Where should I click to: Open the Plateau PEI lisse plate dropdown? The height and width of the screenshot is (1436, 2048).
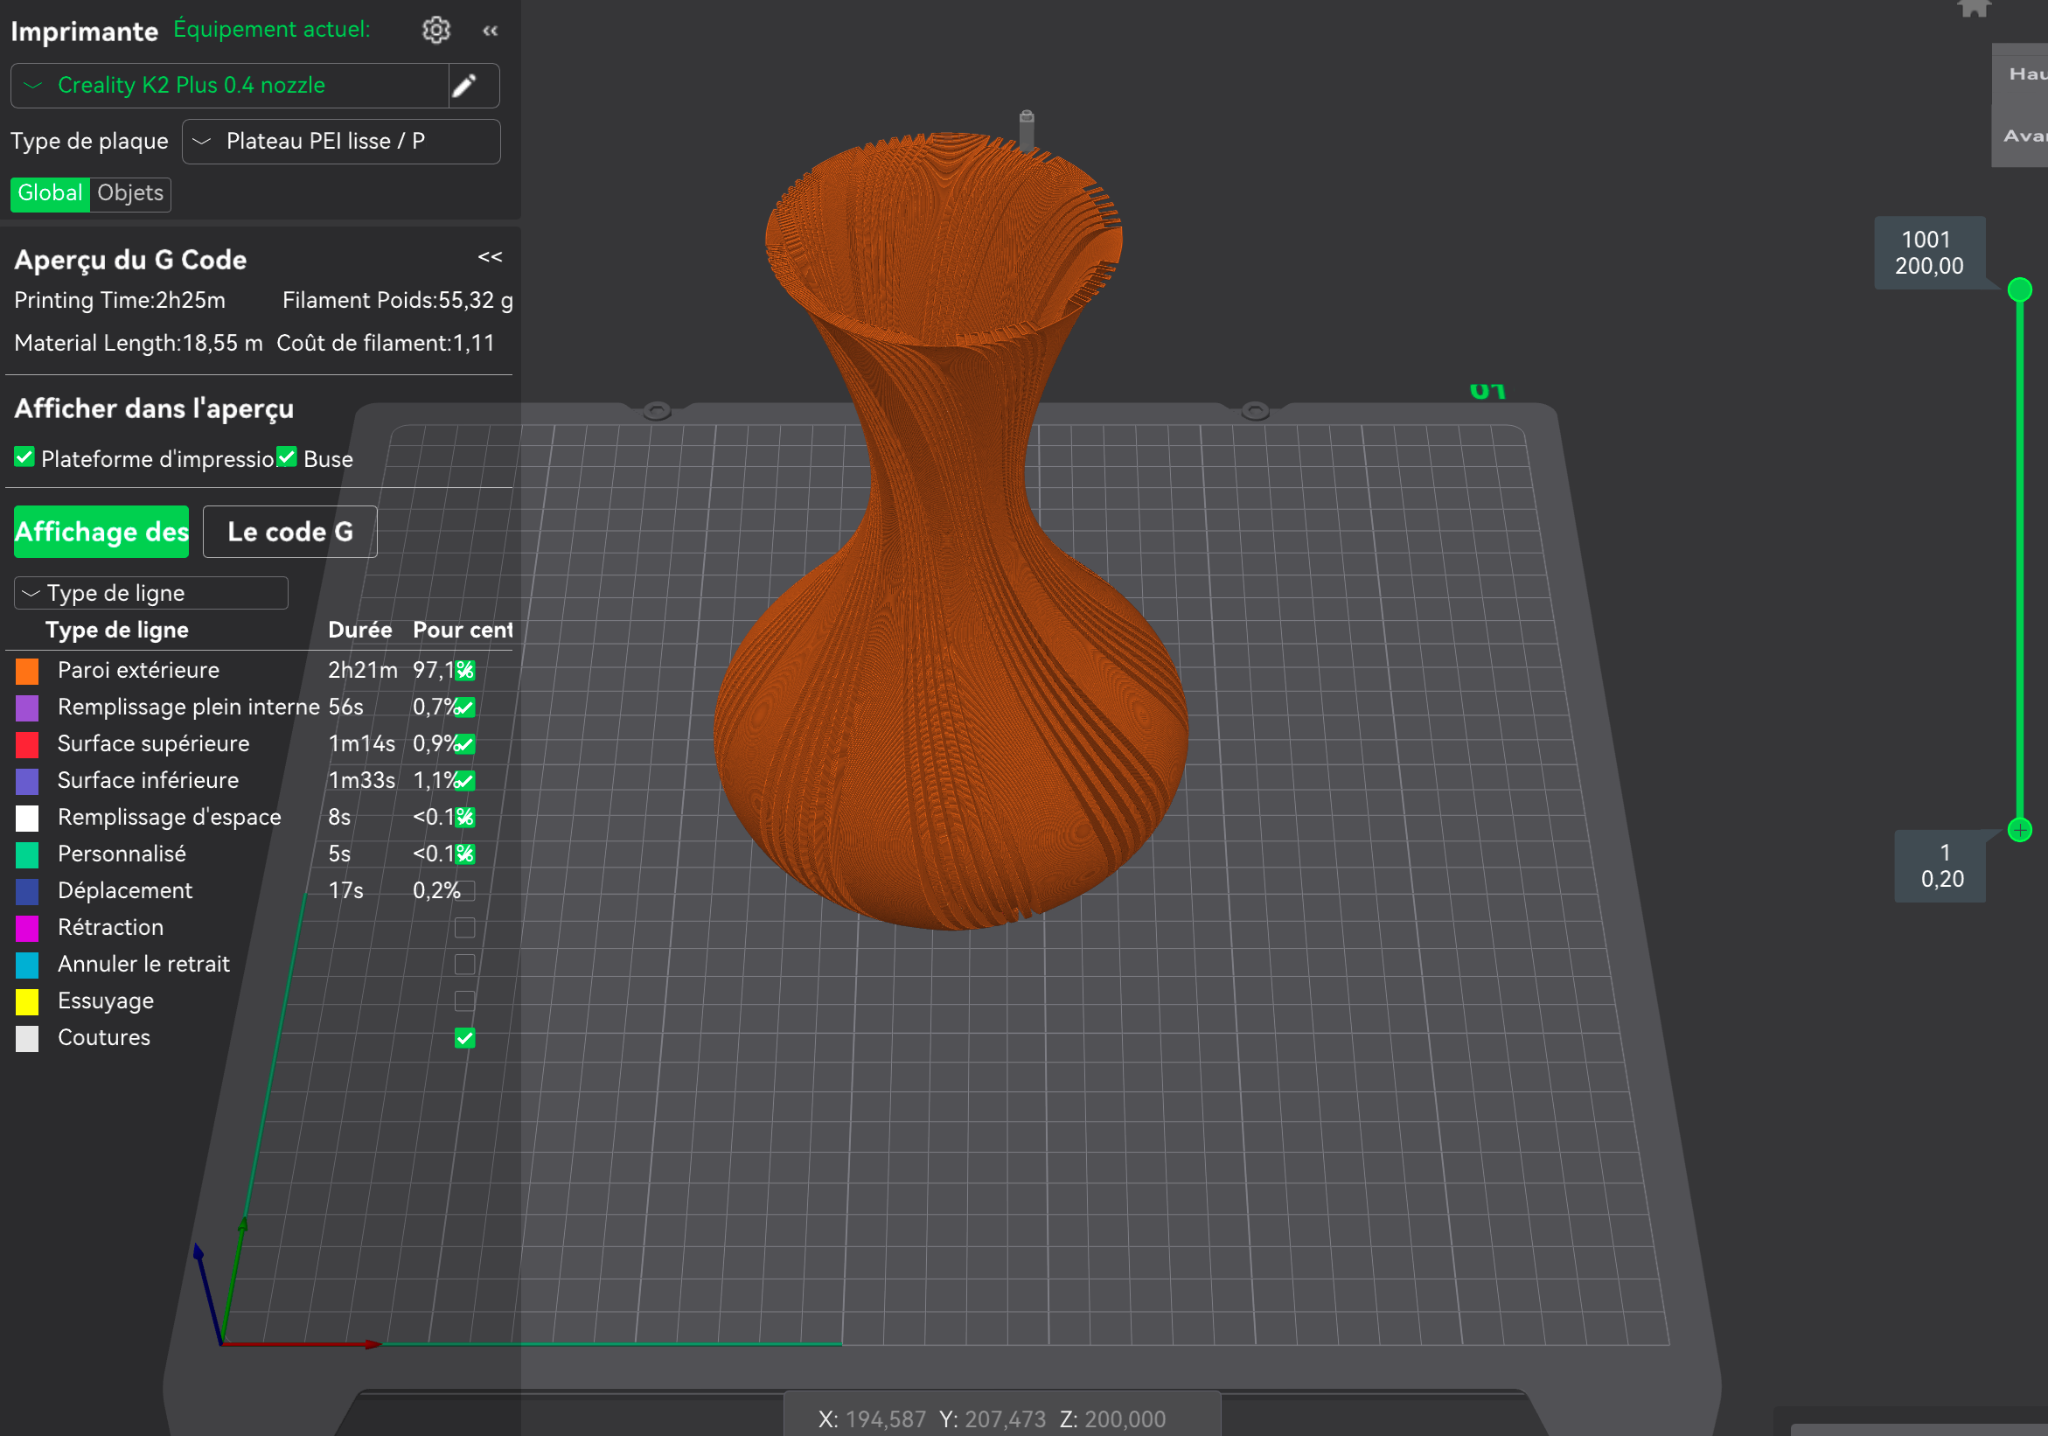pos(341,142)
